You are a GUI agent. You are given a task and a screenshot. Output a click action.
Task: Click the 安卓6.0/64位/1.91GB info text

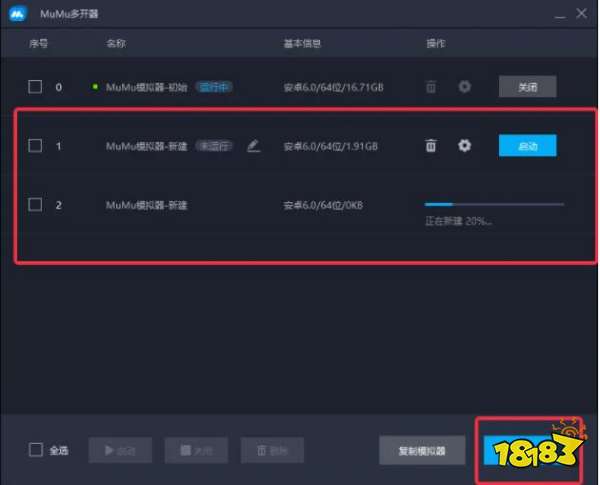click(x=331, y=146)
